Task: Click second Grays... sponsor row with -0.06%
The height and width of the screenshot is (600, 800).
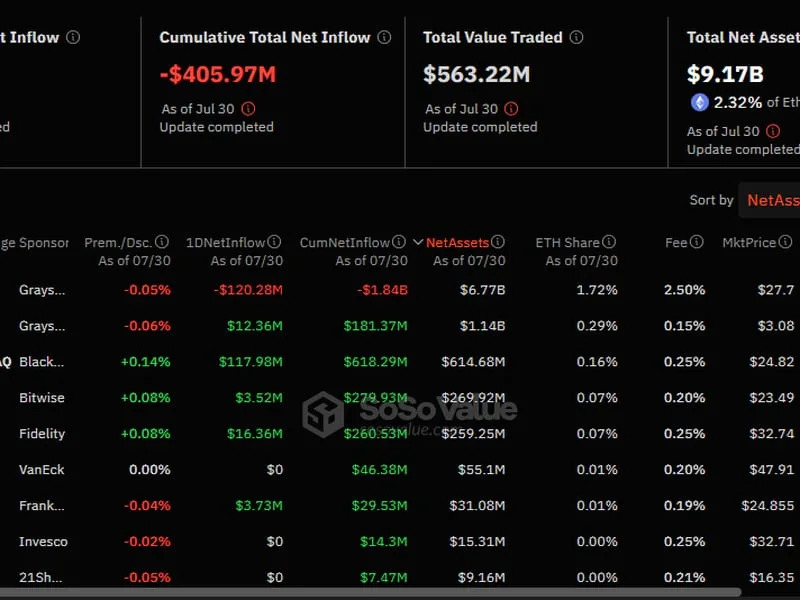Action: pyautogui.click(x=400, y=326)
